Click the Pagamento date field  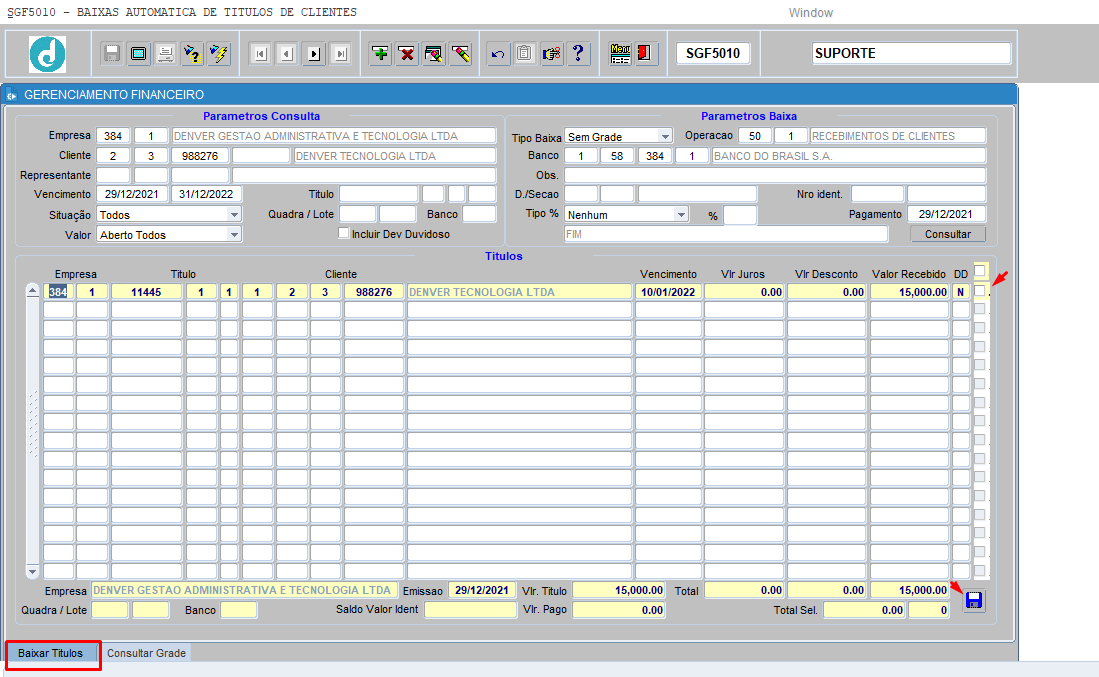[946, 214]
